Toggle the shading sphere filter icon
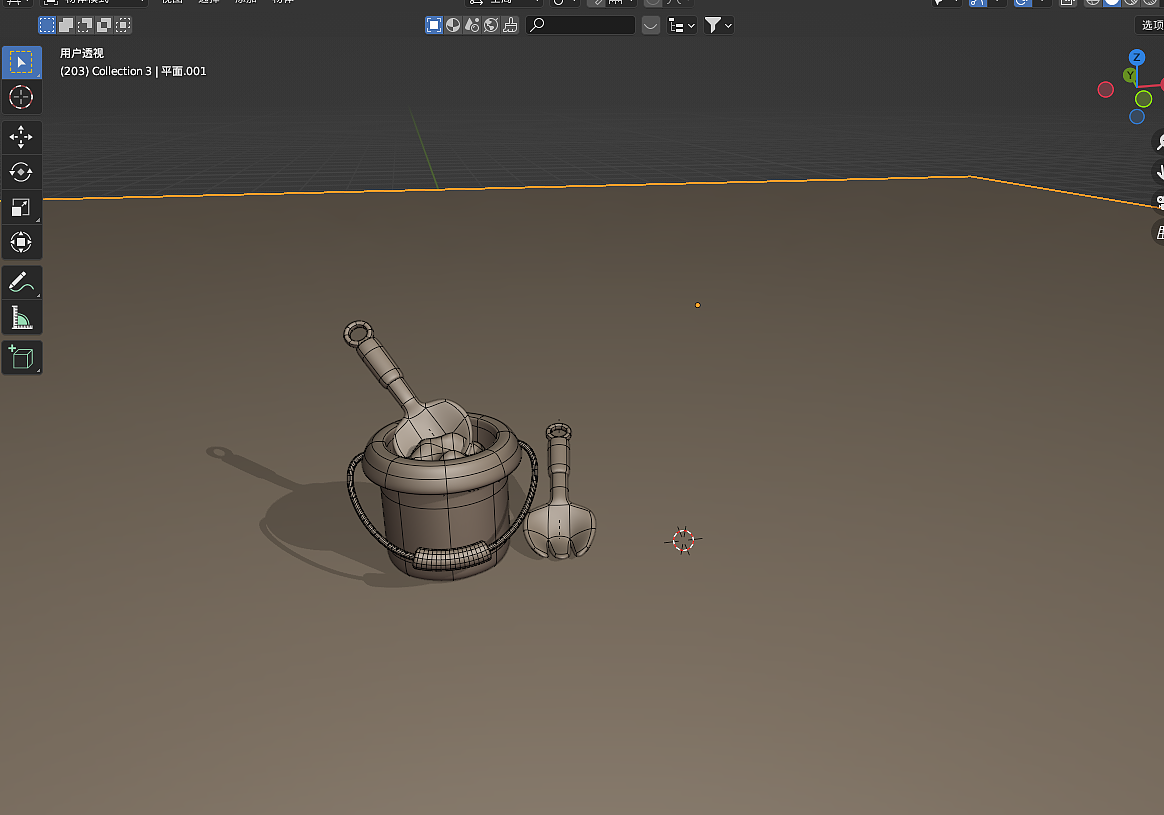1164x815 pixels. [x=453, y=25]
